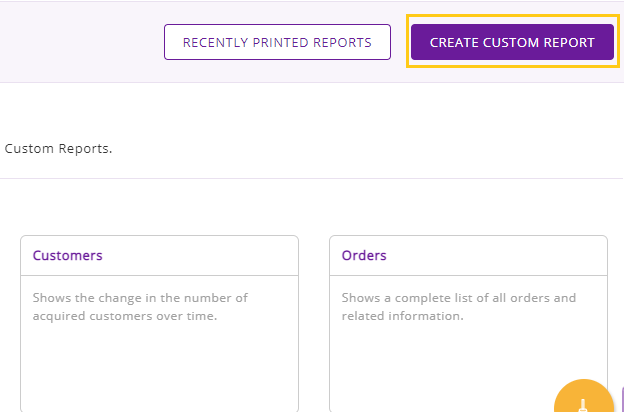Open Recently Printed Reports
This screenshot has height=412, width=624.
[277, 42]
